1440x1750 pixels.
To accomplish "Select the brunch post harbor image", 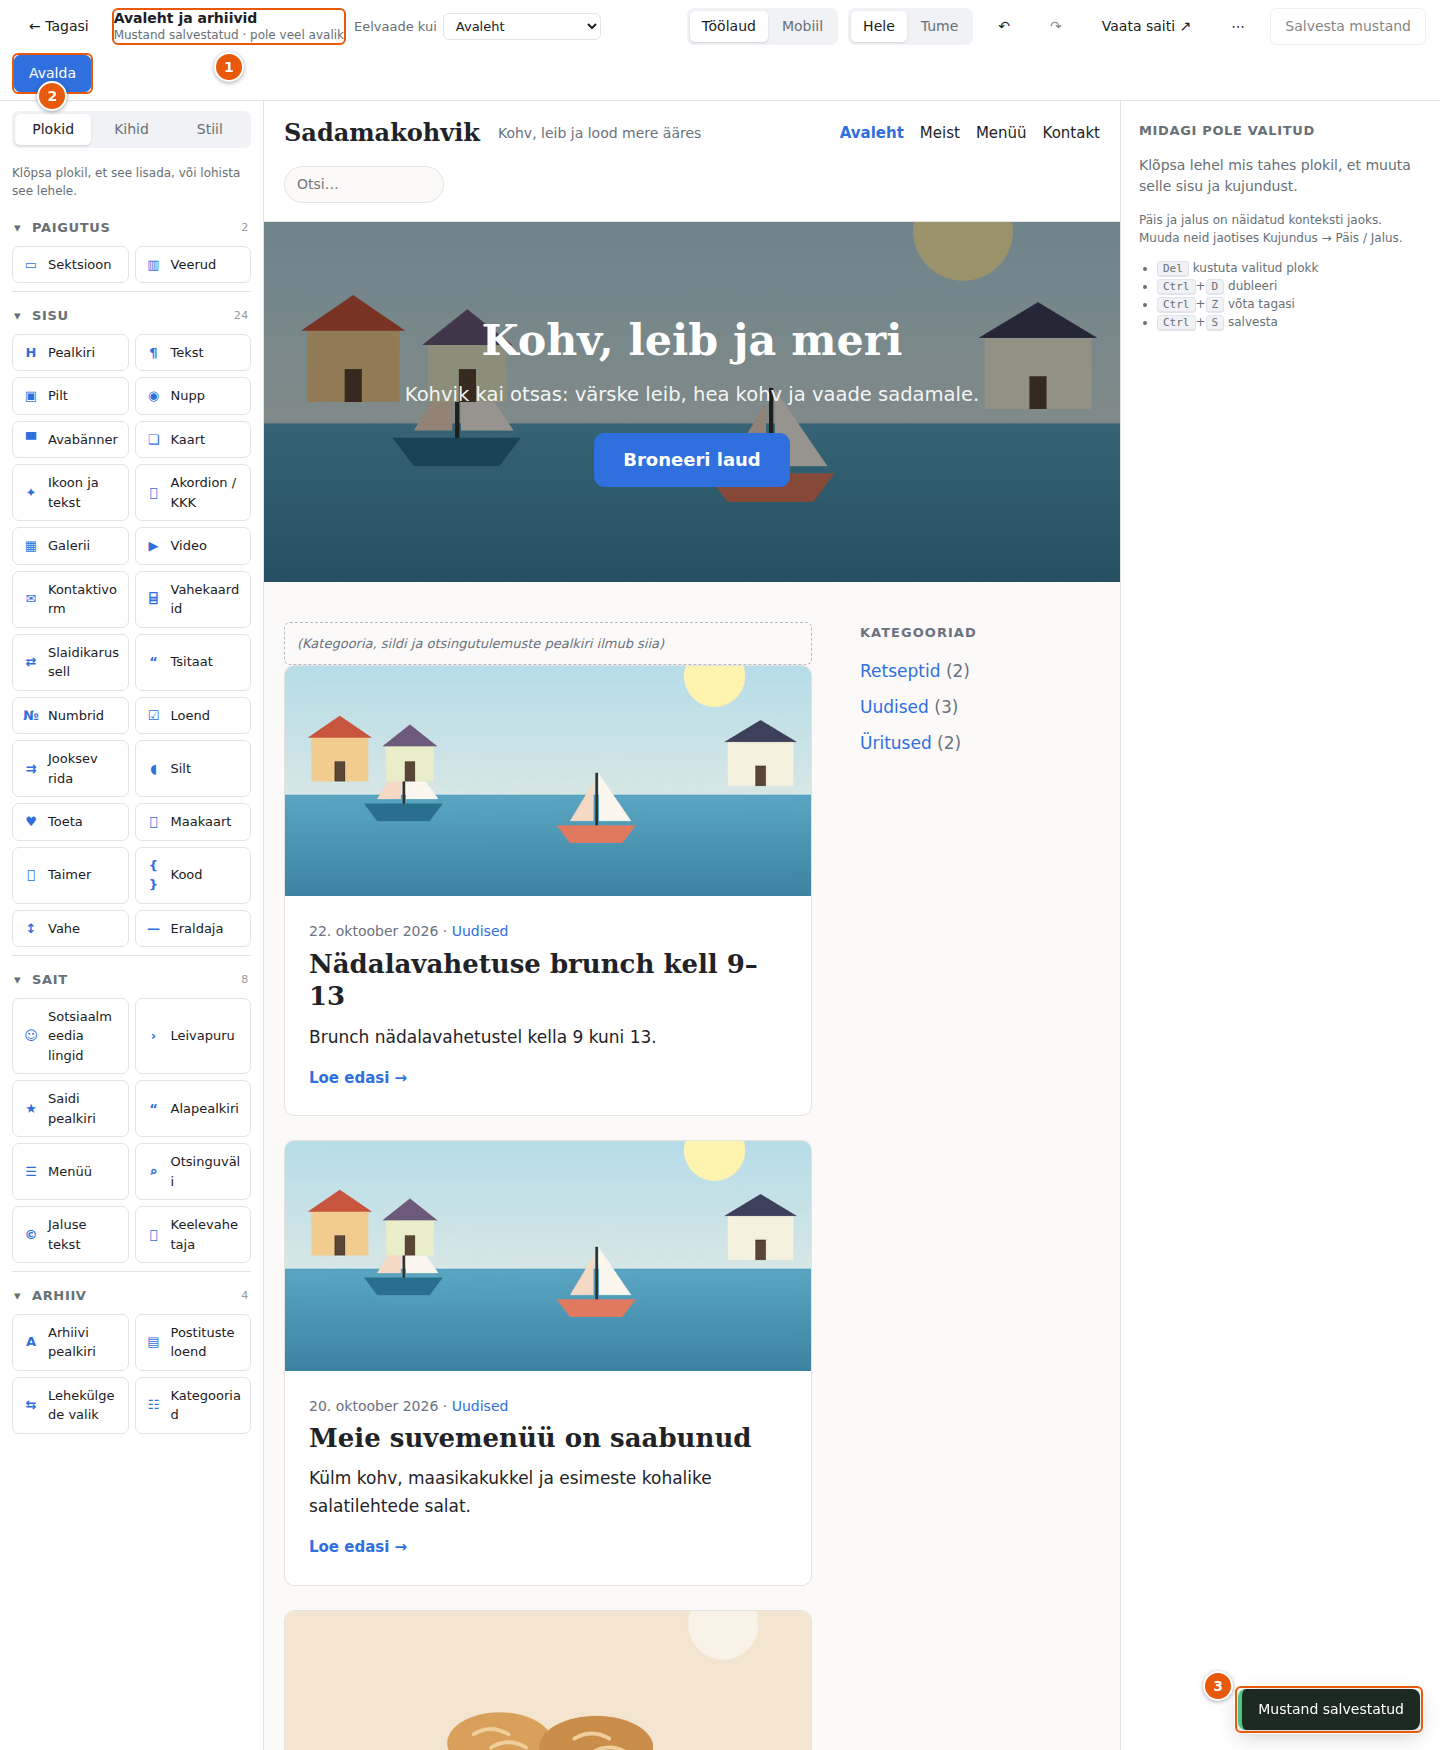I will point(548,781).
